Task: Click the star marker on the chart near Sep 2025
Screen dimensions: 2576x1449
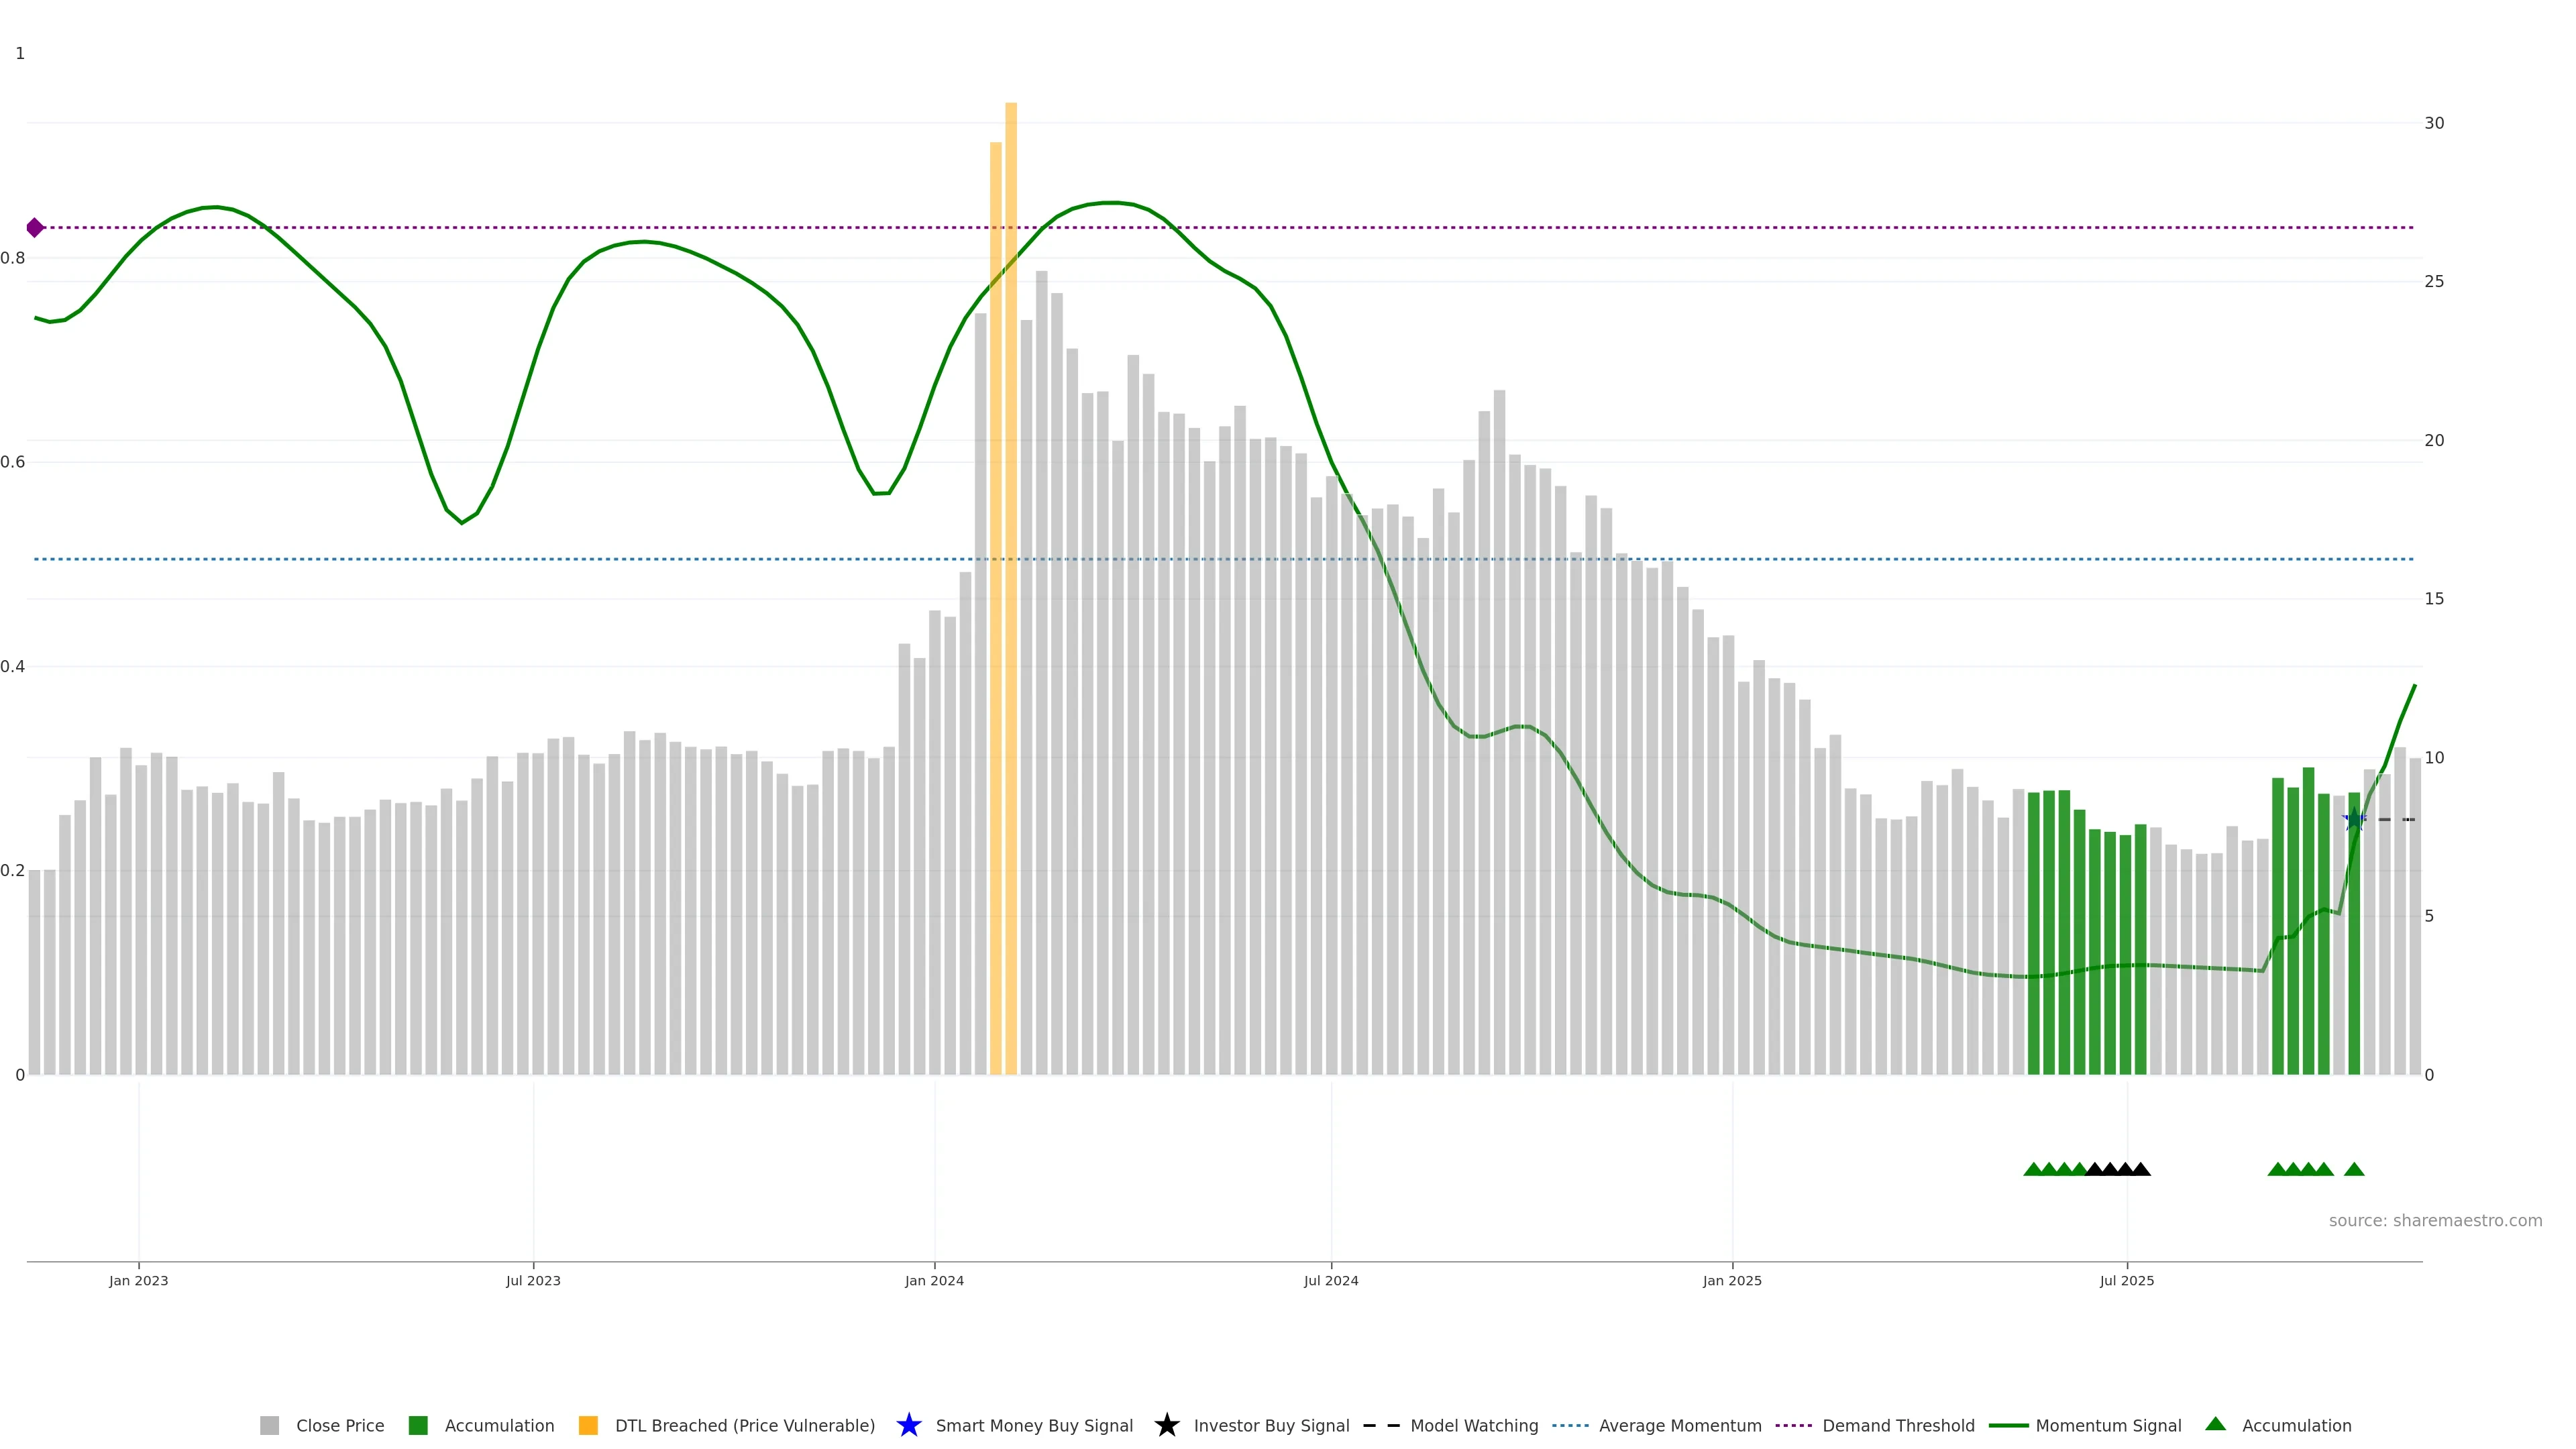Action: pyautogui.click(x=2354, y=820)
